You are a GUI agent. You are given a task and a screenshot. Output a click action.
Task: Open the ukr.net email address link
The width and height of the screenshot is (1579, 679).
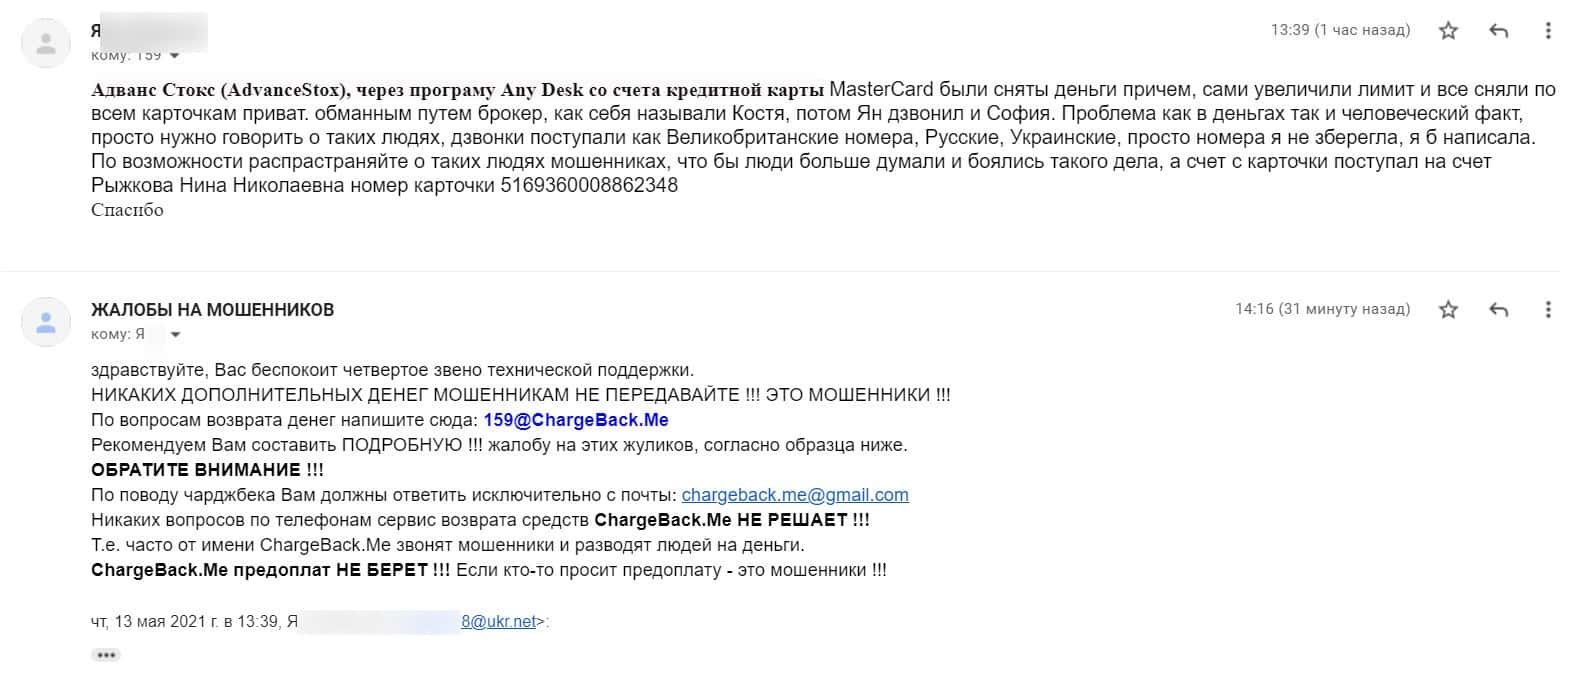click(499, 621)
